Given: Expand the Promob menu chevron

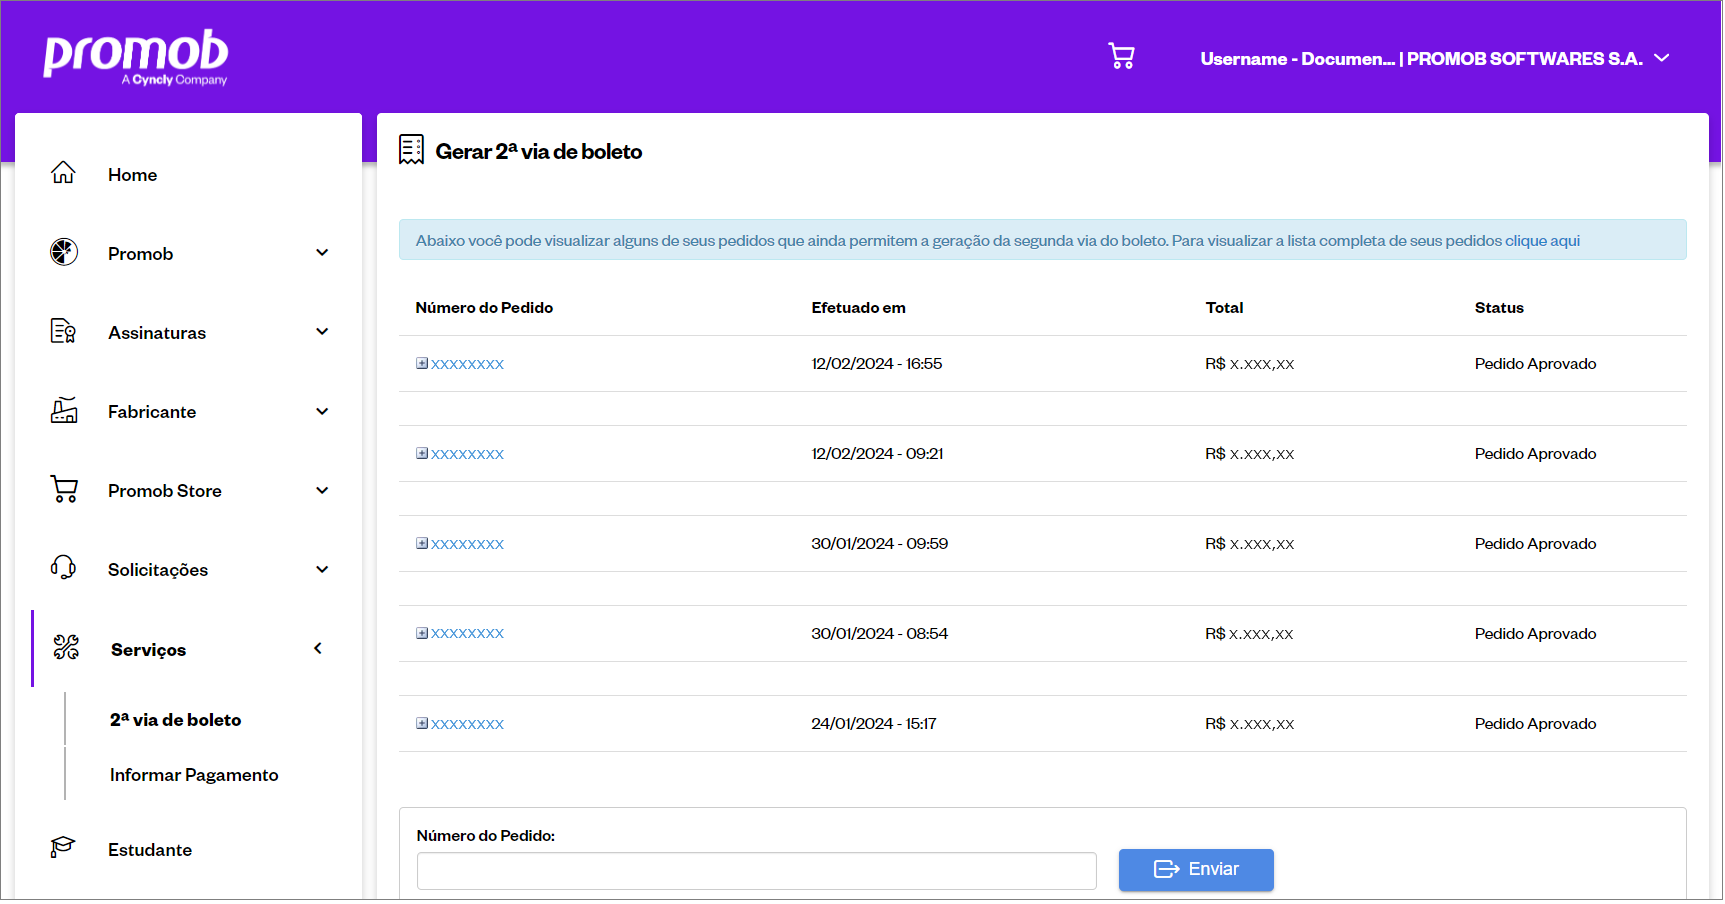Looking at the screenshot, I should [322, 253].
